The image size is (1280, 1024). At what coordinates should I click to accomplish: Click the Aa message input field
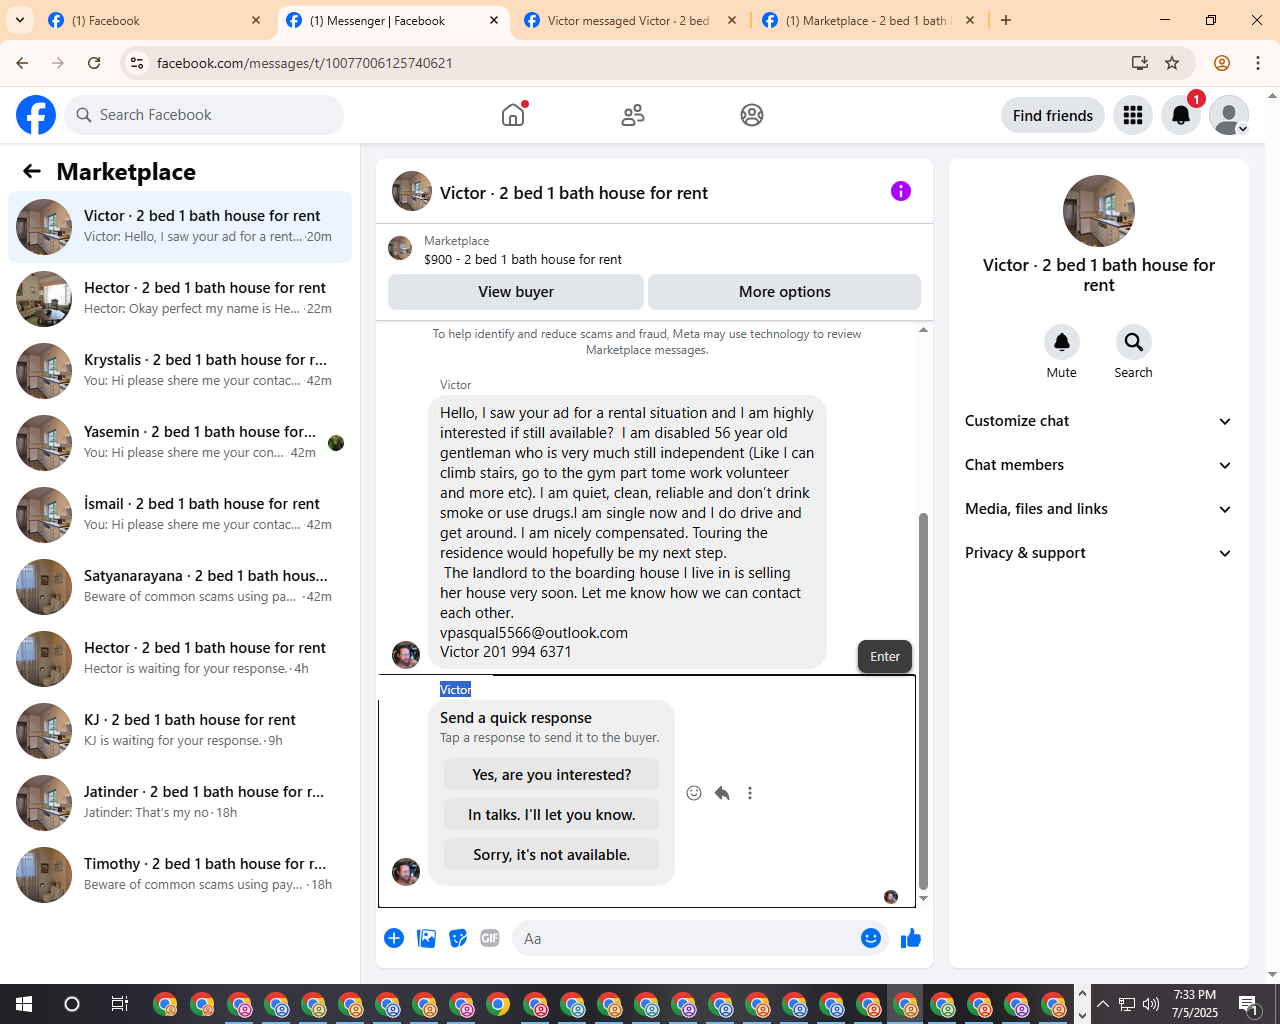(685, 938)
